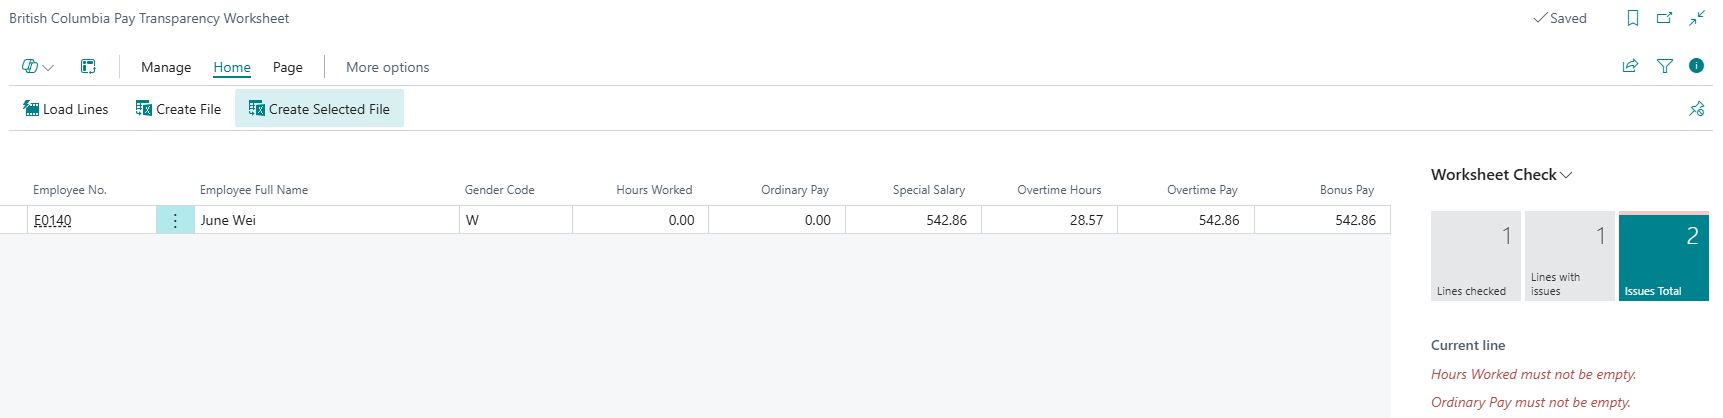The width and height of the screenshot is (1723, 418).
Task: Open More options menu
Action: point(387,67)
